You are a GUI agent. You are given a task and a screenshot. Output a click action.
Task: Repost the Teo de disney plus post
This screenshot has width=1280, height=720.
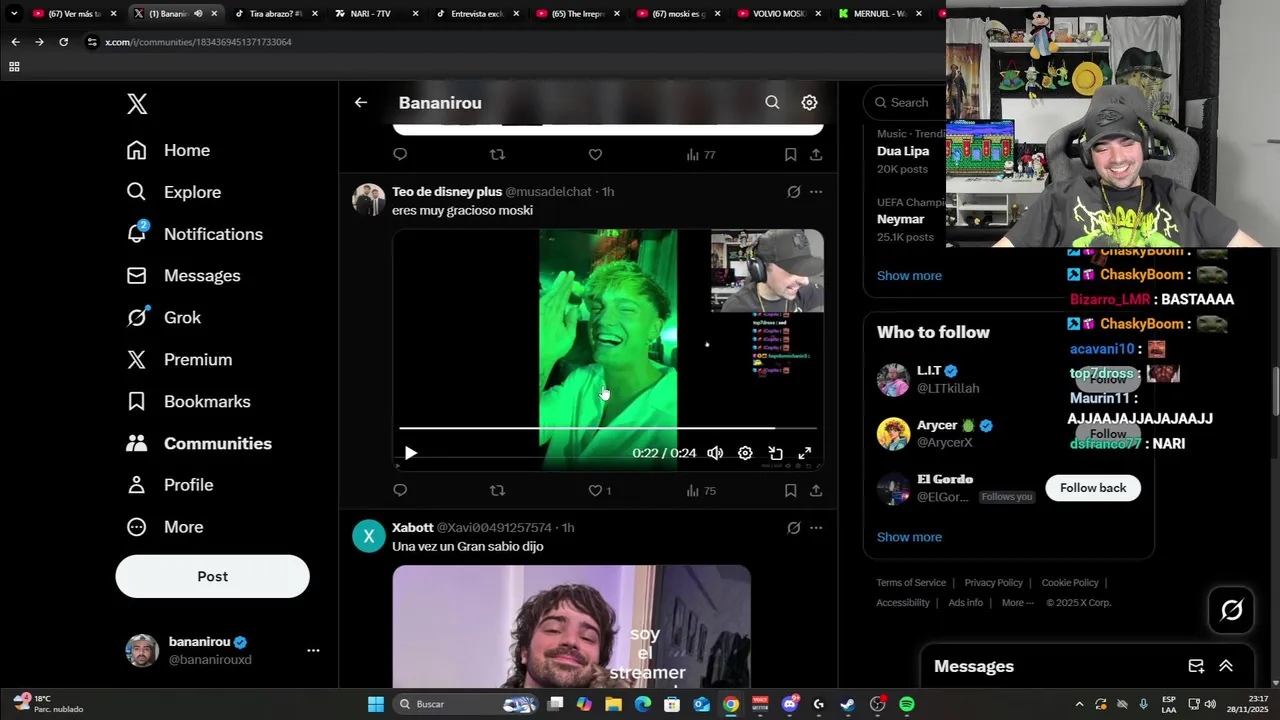pyautogui.click(x=497, y=490)
